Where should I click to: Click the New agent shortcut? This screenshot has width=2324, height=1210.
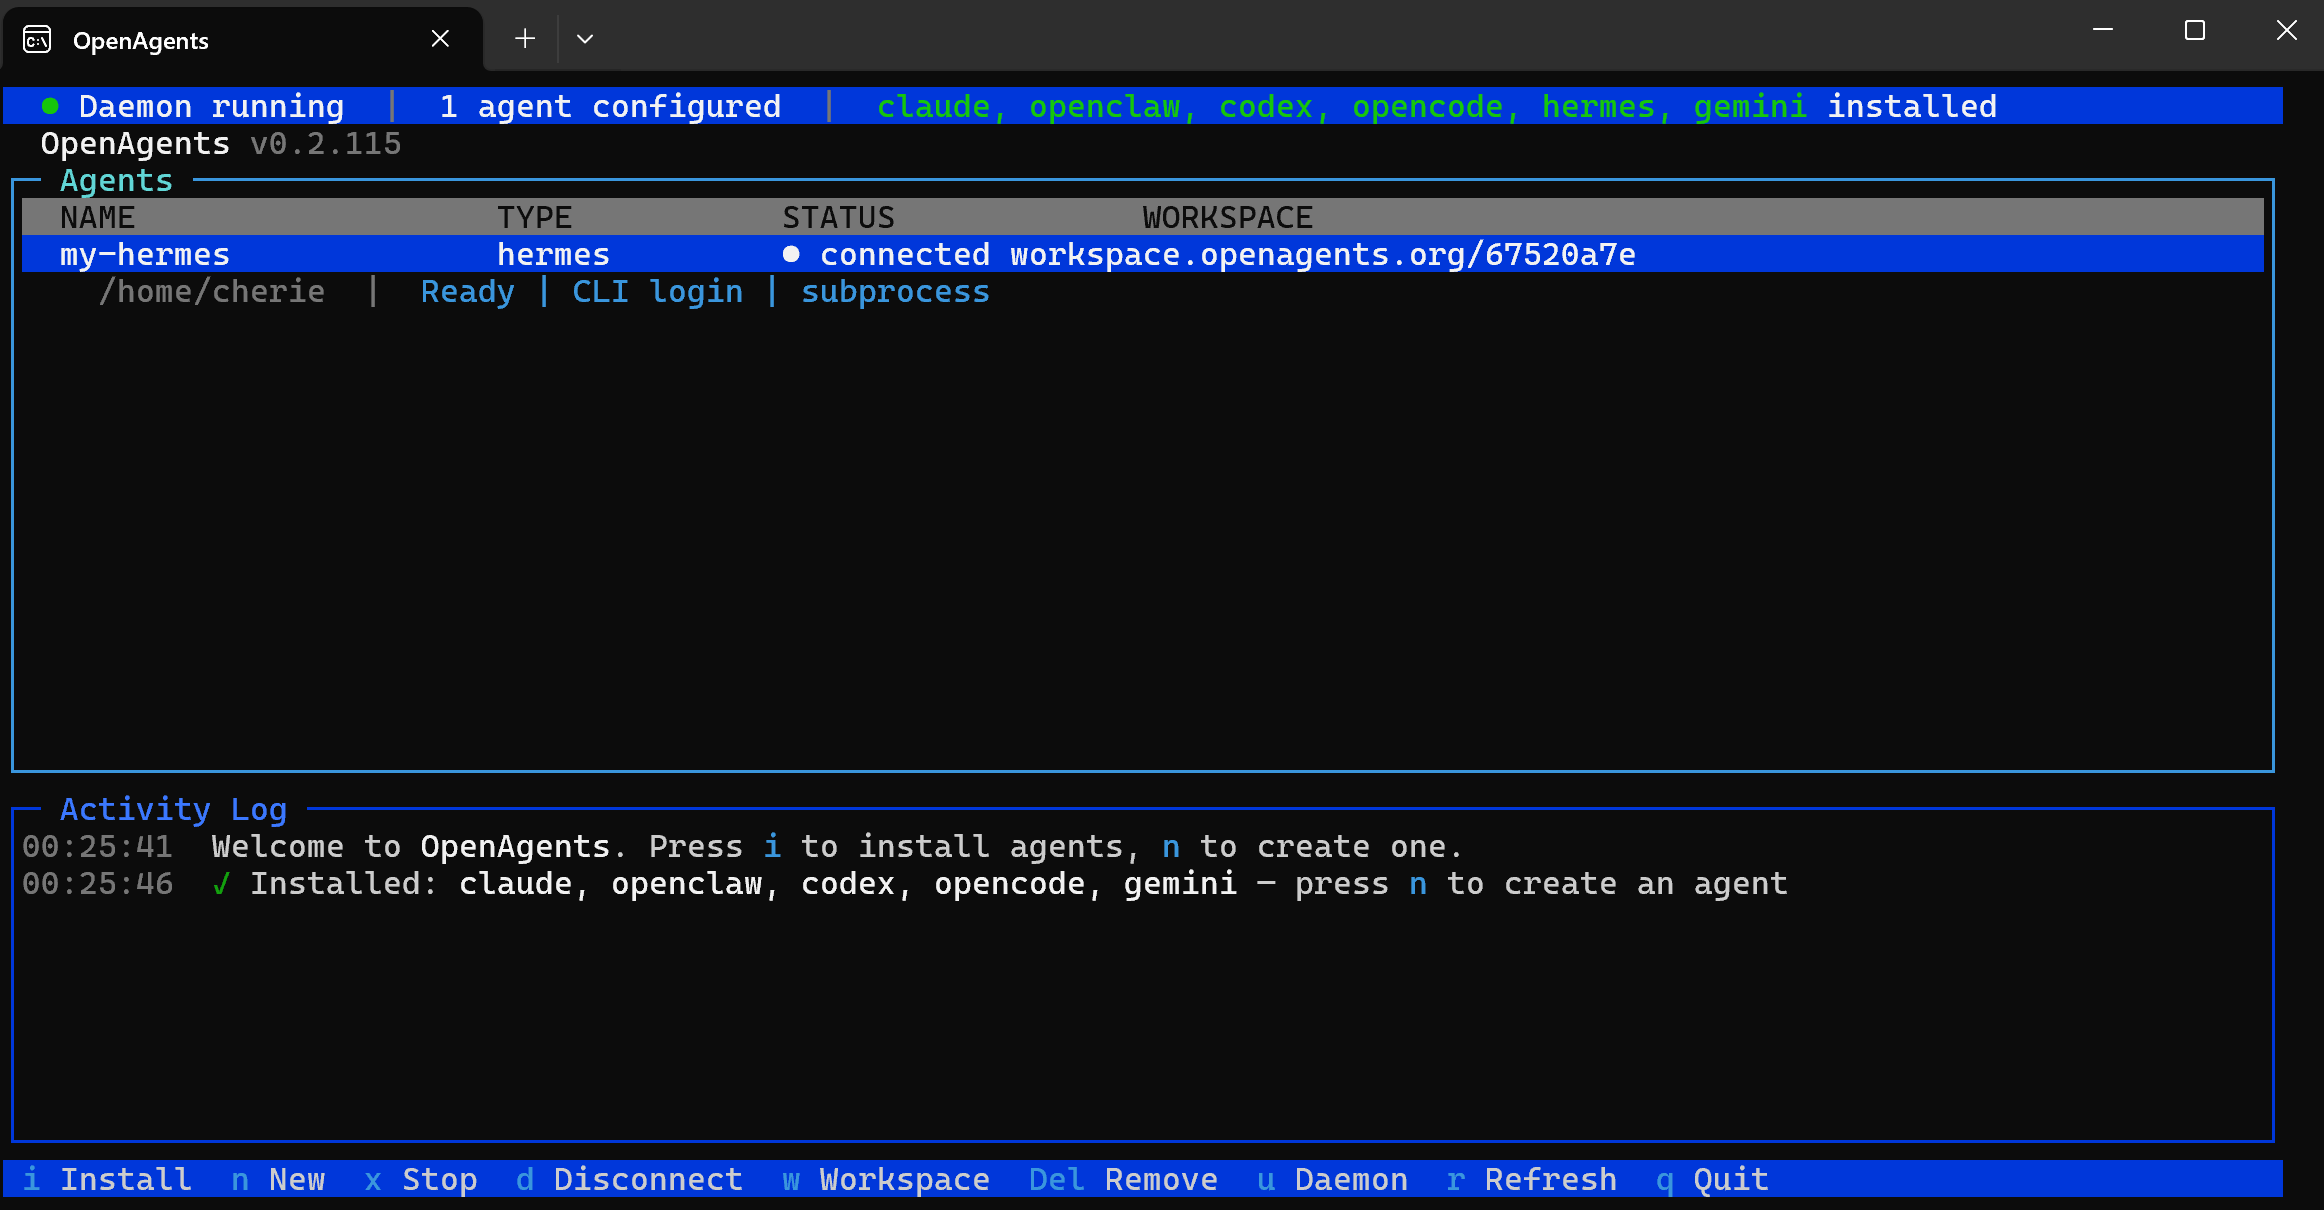click(x=278, y=1180)
